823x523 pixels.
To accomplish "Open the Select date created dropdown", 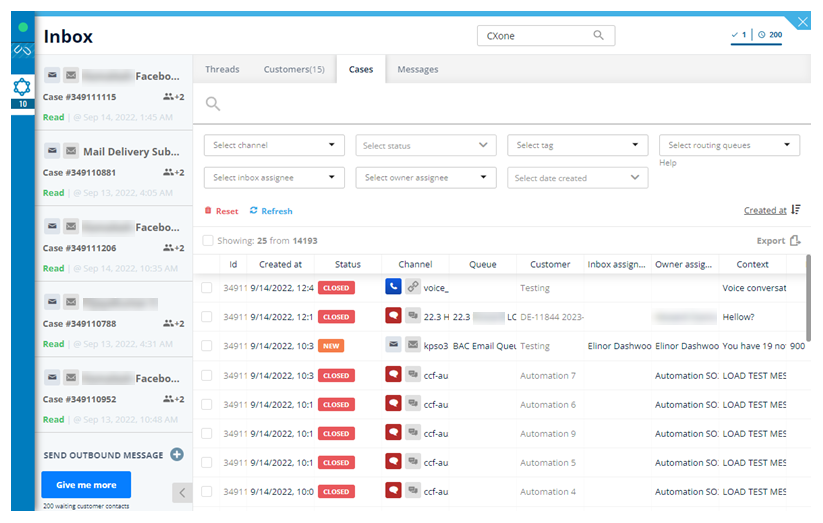I will point(577,177).
